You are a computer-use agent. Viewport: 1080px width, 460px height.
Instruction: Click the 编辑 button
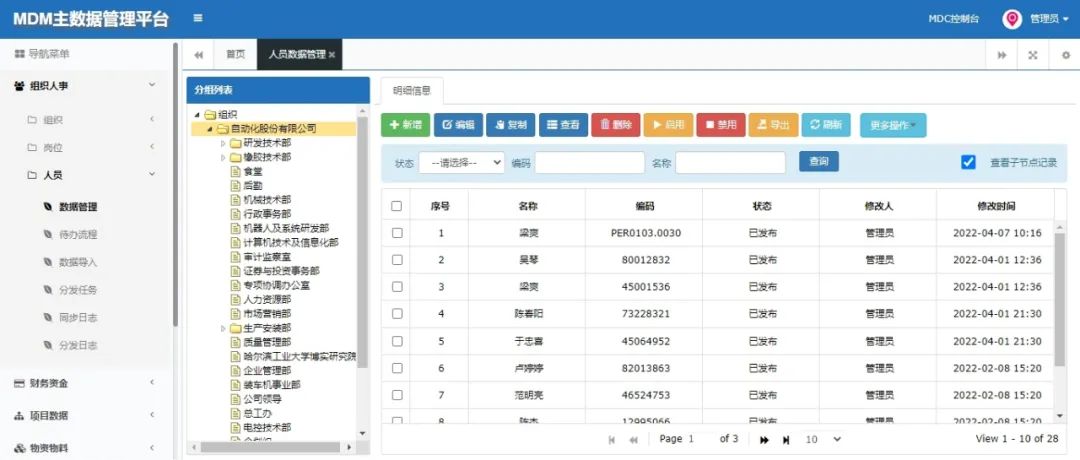458,125
